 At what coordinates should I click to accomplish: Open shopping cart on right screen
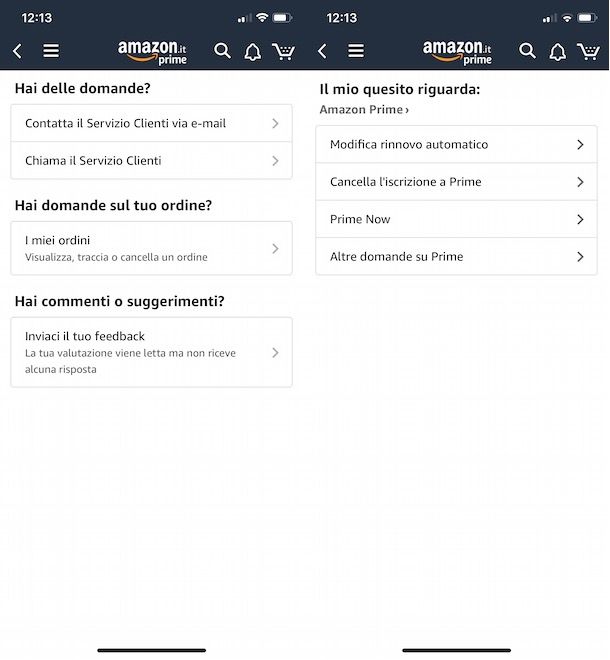[x=589, y=51]
